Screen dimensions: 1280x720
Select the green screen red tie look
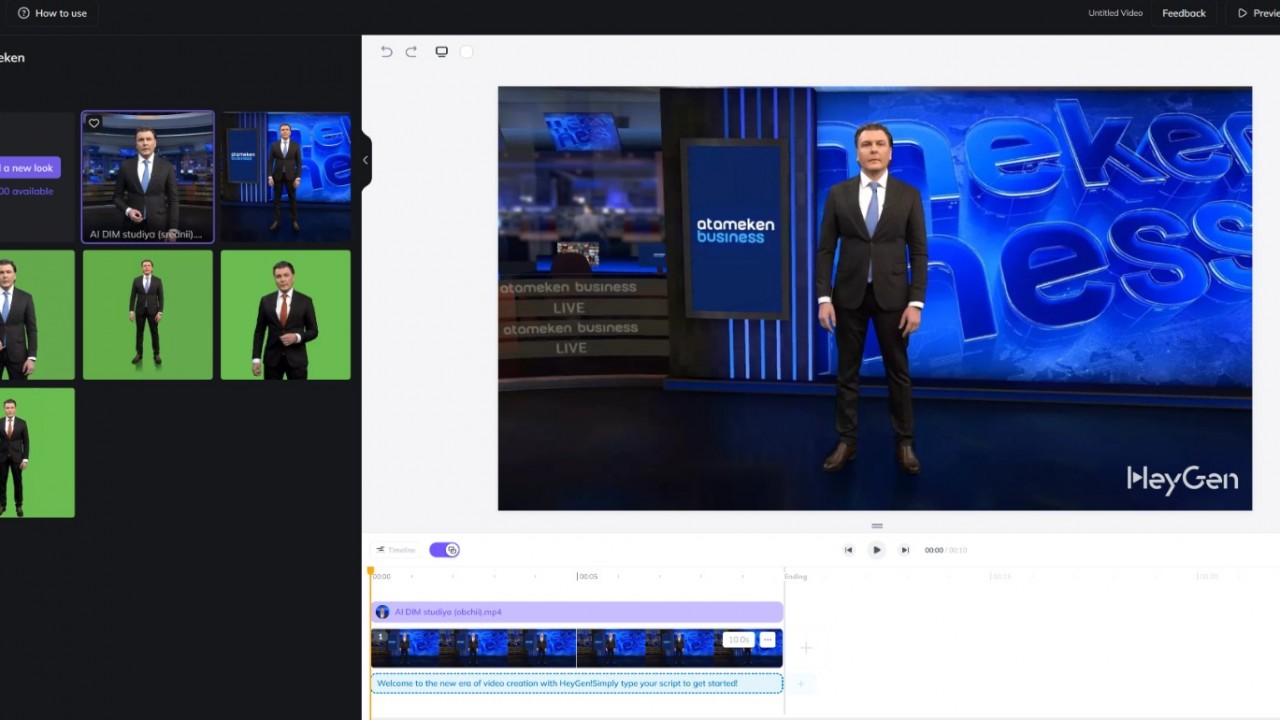pos(286,315)
